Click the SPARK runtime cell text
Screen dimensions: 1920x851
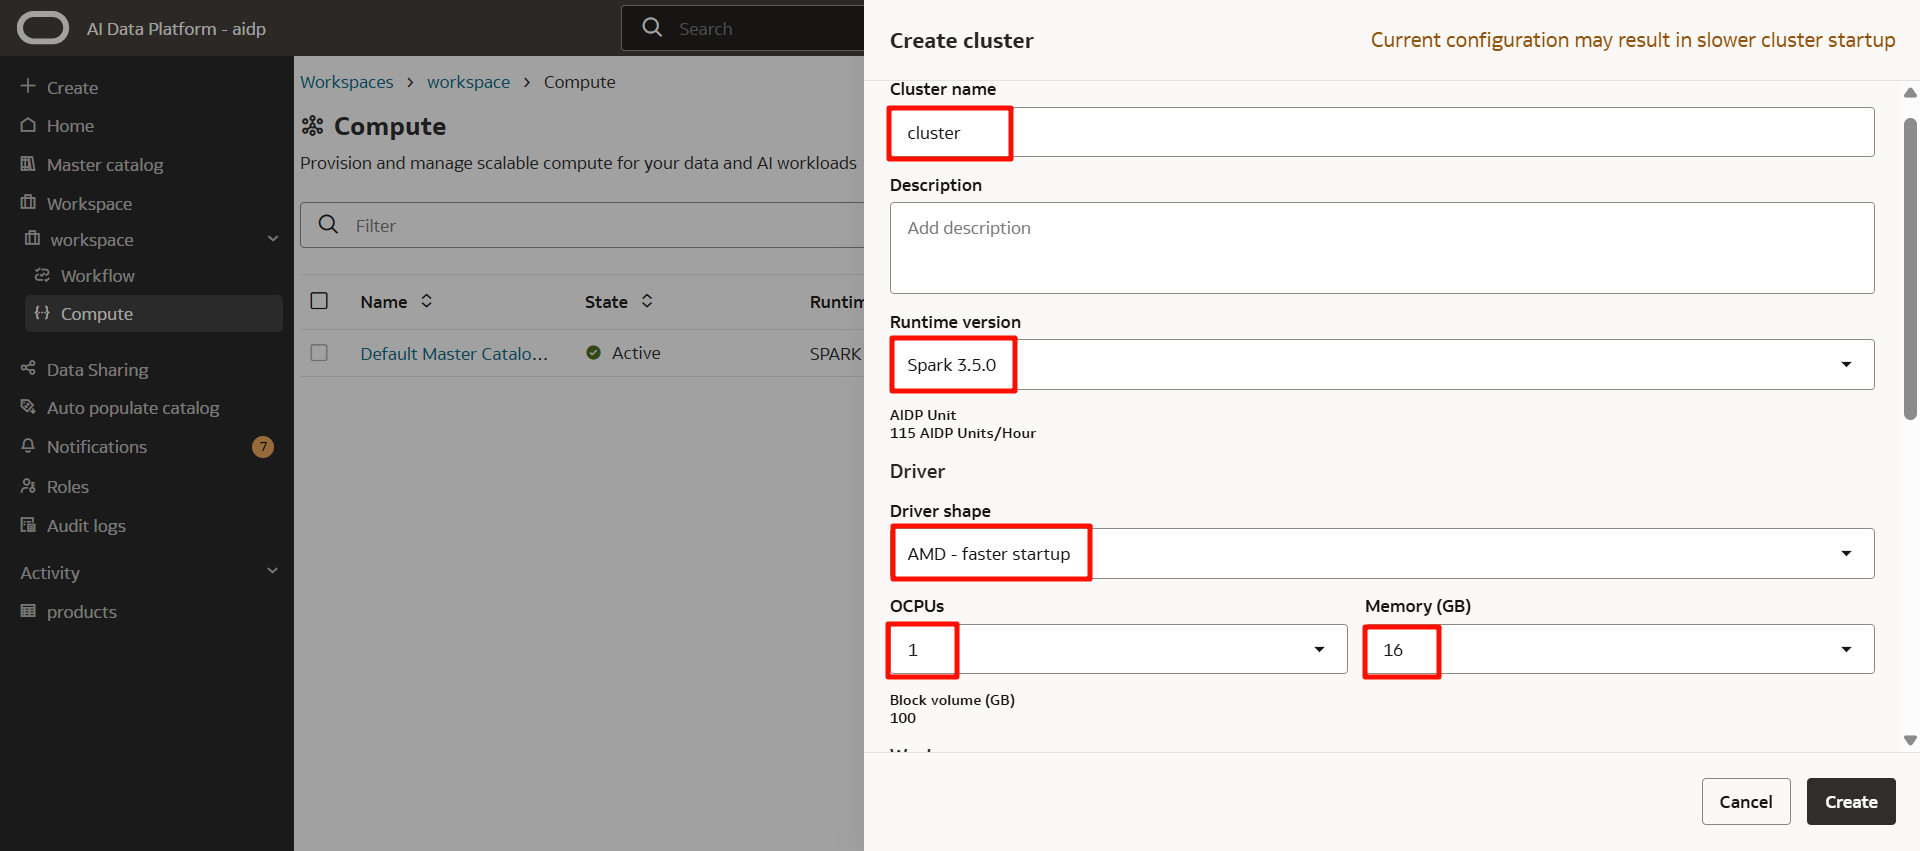(836, 354)
